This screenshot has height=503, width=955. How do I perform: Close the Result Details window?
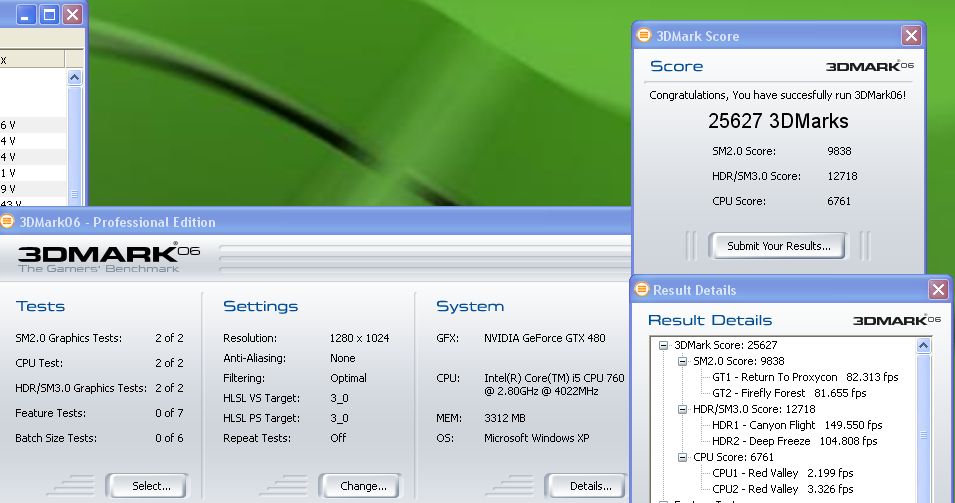[937, 290]
